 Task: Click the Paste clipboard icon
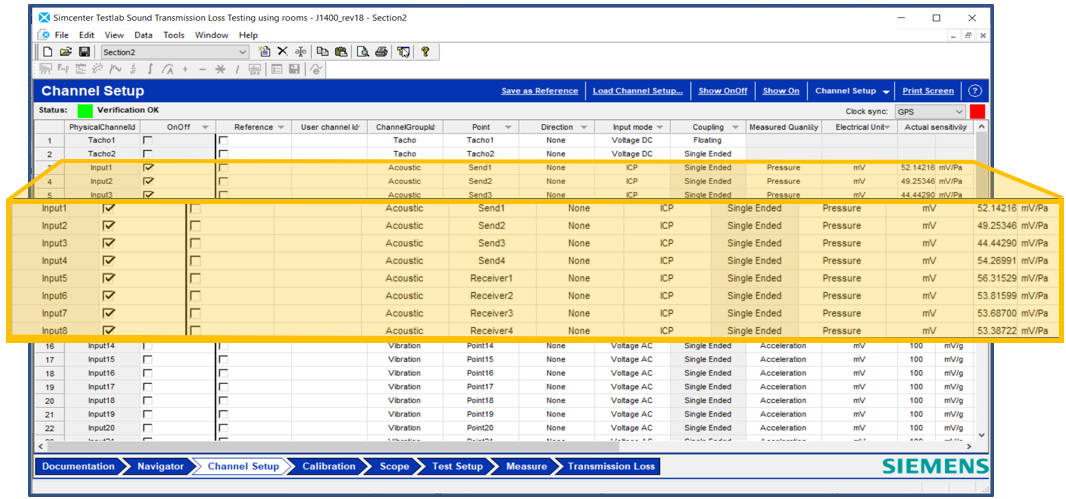coord(341,52)
